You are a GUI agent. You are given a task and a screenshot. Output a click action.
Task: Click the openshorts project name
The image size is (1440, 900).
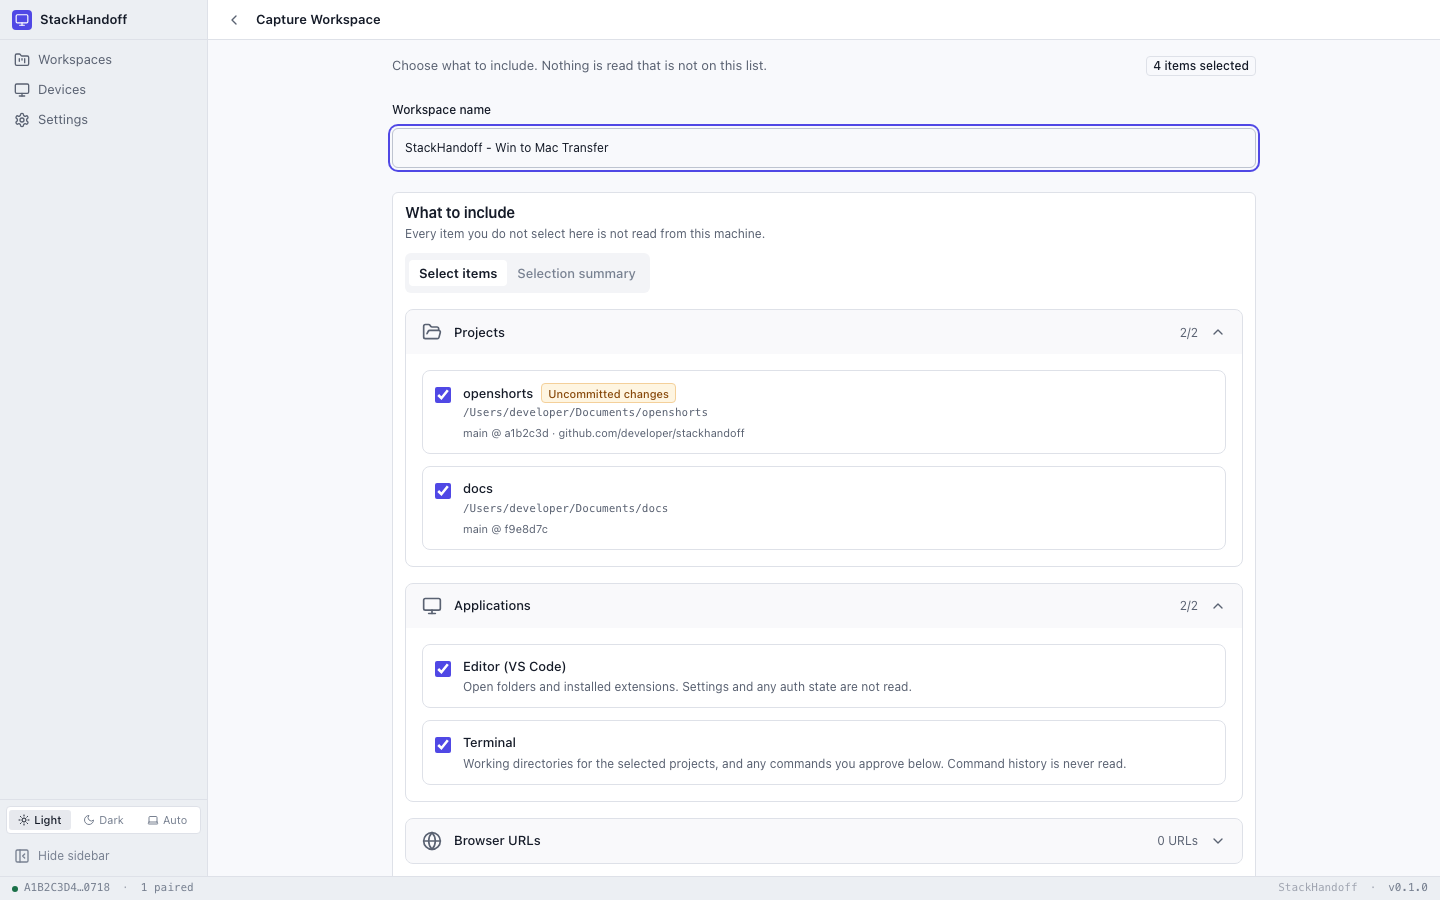(498, 393)
